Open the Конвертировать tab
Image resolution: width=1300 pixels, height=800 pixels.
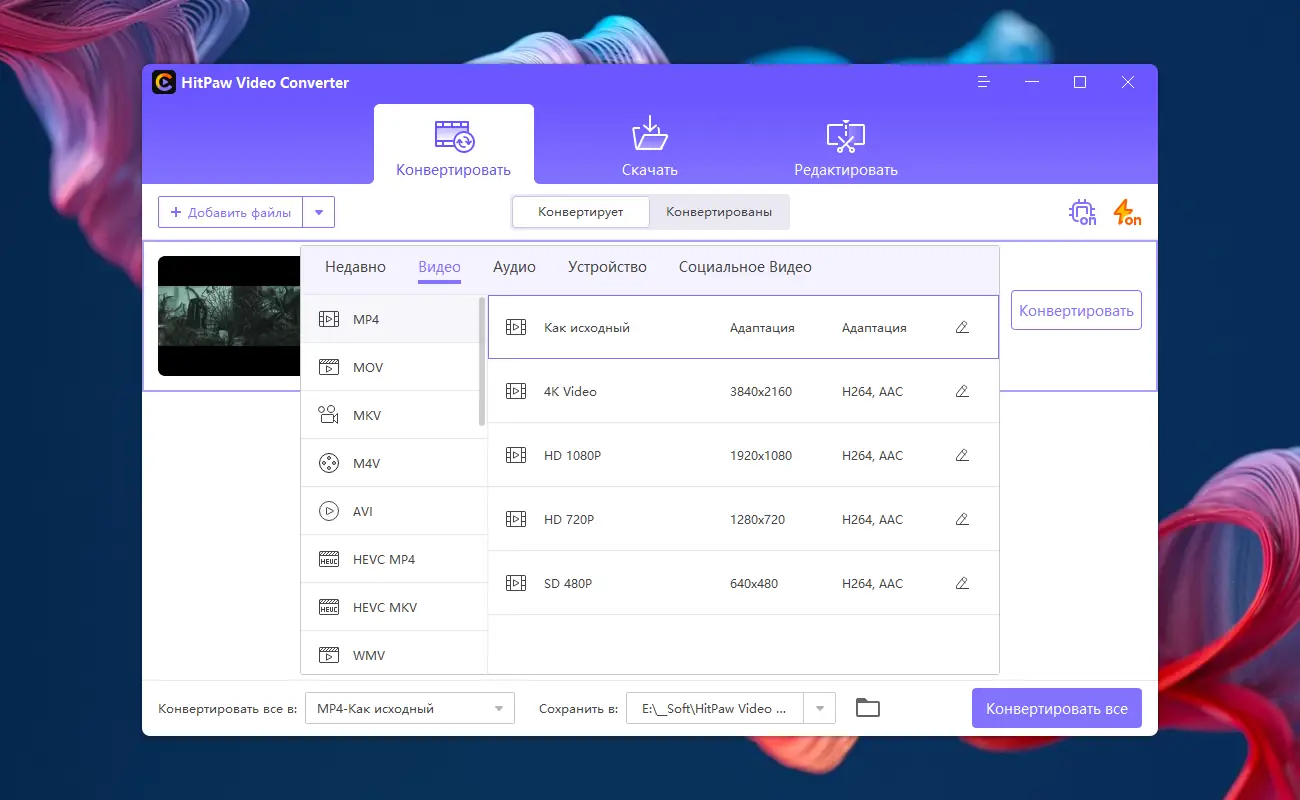454,144
